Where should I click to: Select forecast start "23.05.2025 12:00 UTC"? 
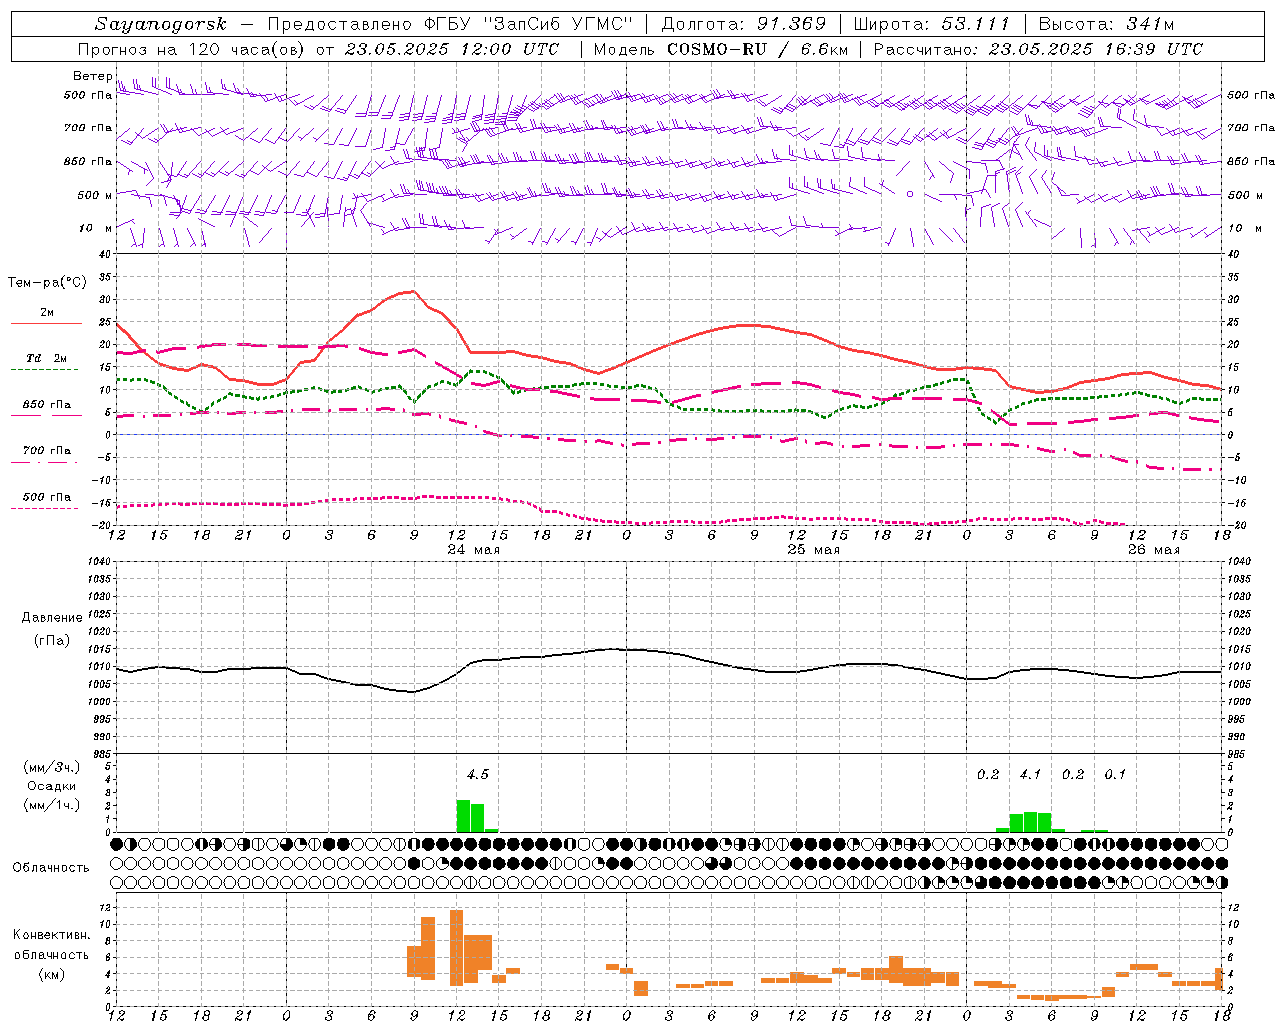click(x=451, y=49)
